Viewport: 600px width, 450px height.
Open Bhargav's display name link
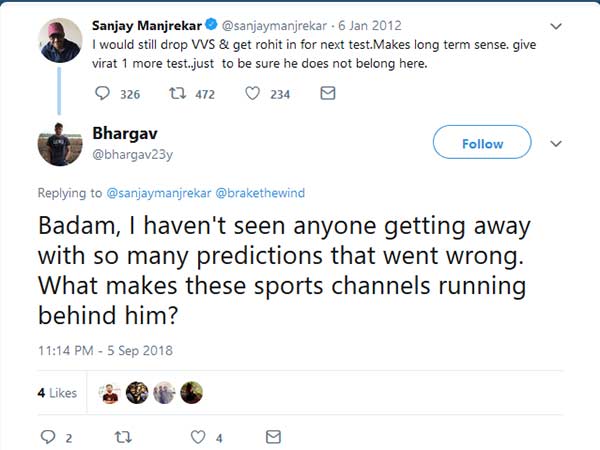pyautogui.click(x=125, y=134)
